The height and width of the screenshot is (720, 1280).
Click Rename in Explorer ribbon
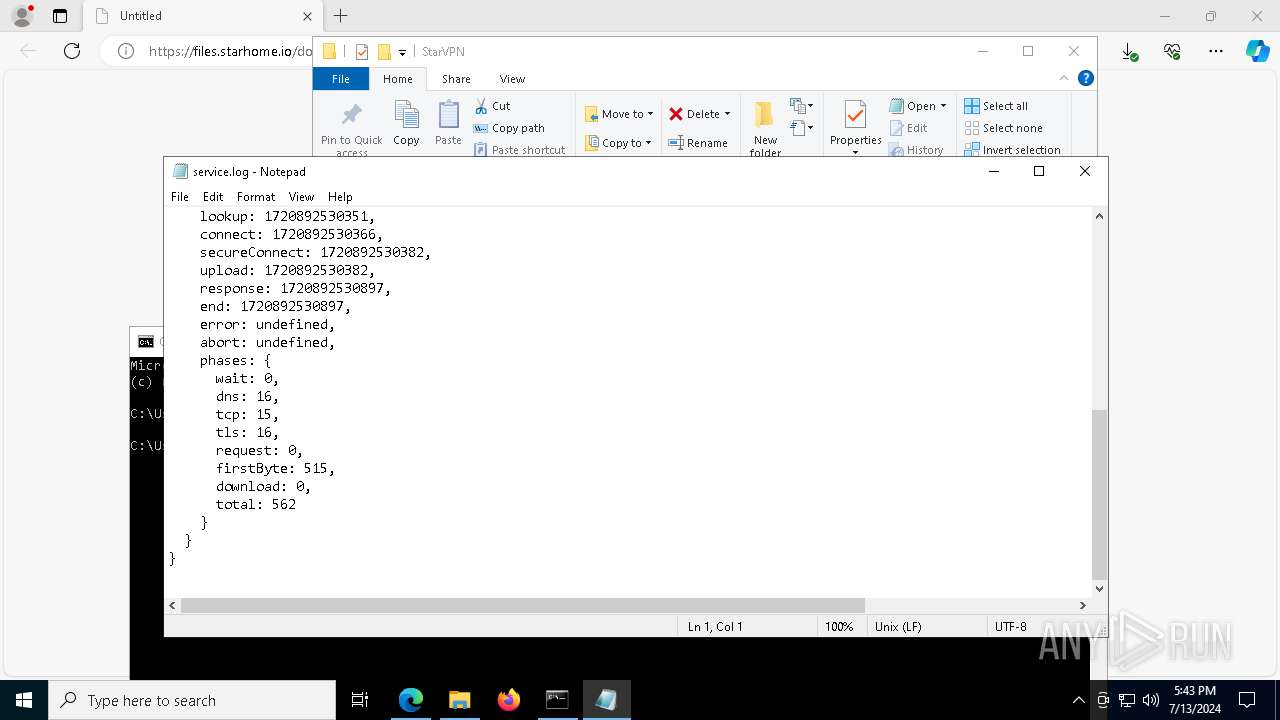[698, 143]
